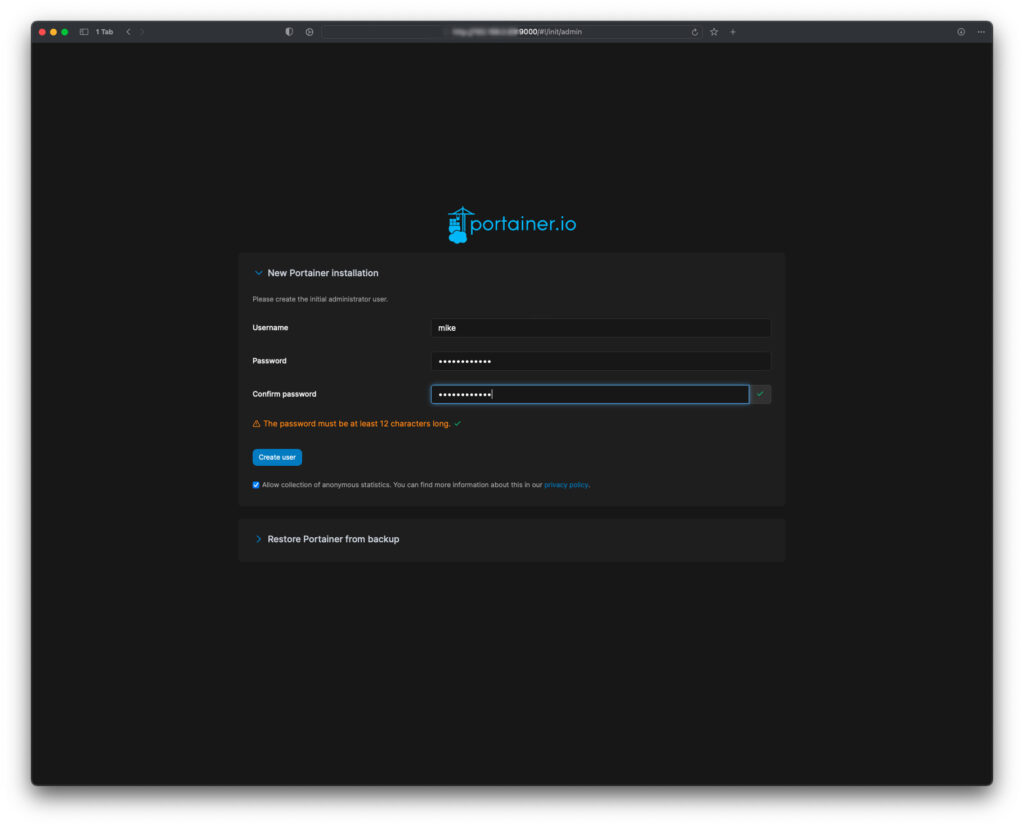Image resolution: width=1024 pixels, height=827 pixels.
Task: Click the portainer.io logo
Action: [x=512, y=225]
